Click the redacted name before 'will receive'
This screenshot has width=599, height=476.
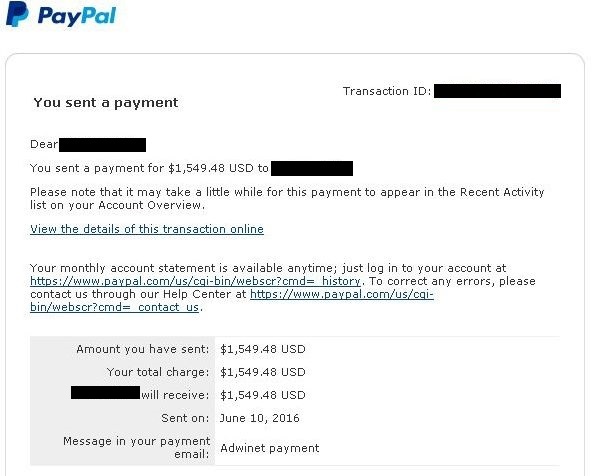pyautogui.click(x=105, y=393)
